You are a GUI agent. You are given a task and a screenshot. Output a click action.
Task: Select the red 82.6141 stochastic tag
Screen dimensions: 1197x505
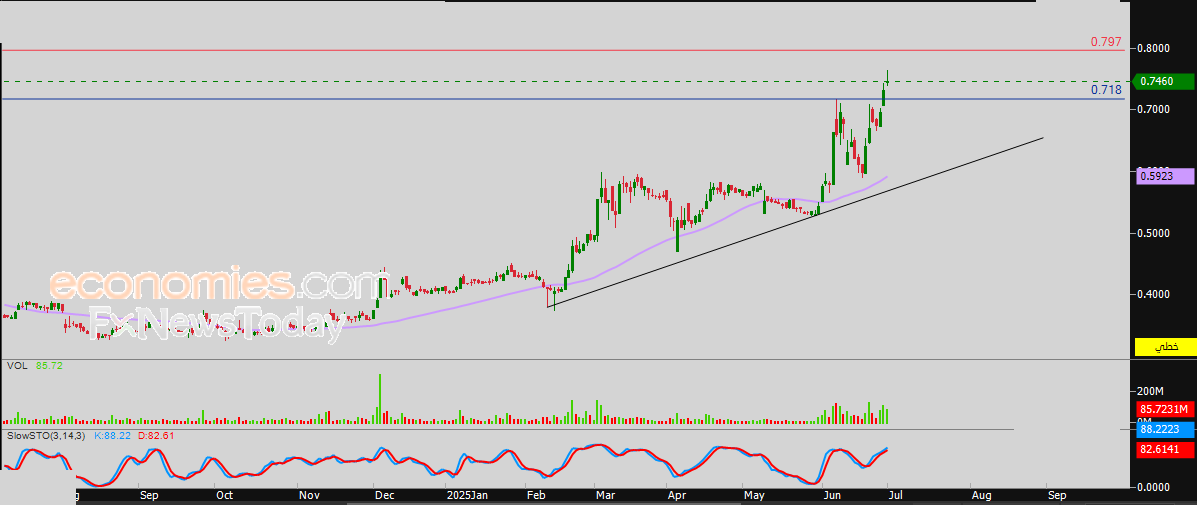[1165, 451]
